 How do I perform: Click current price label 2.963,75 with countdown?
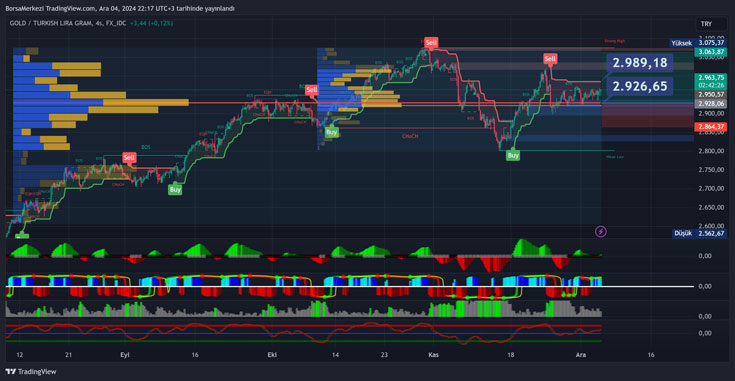click(x=711, y=82)
